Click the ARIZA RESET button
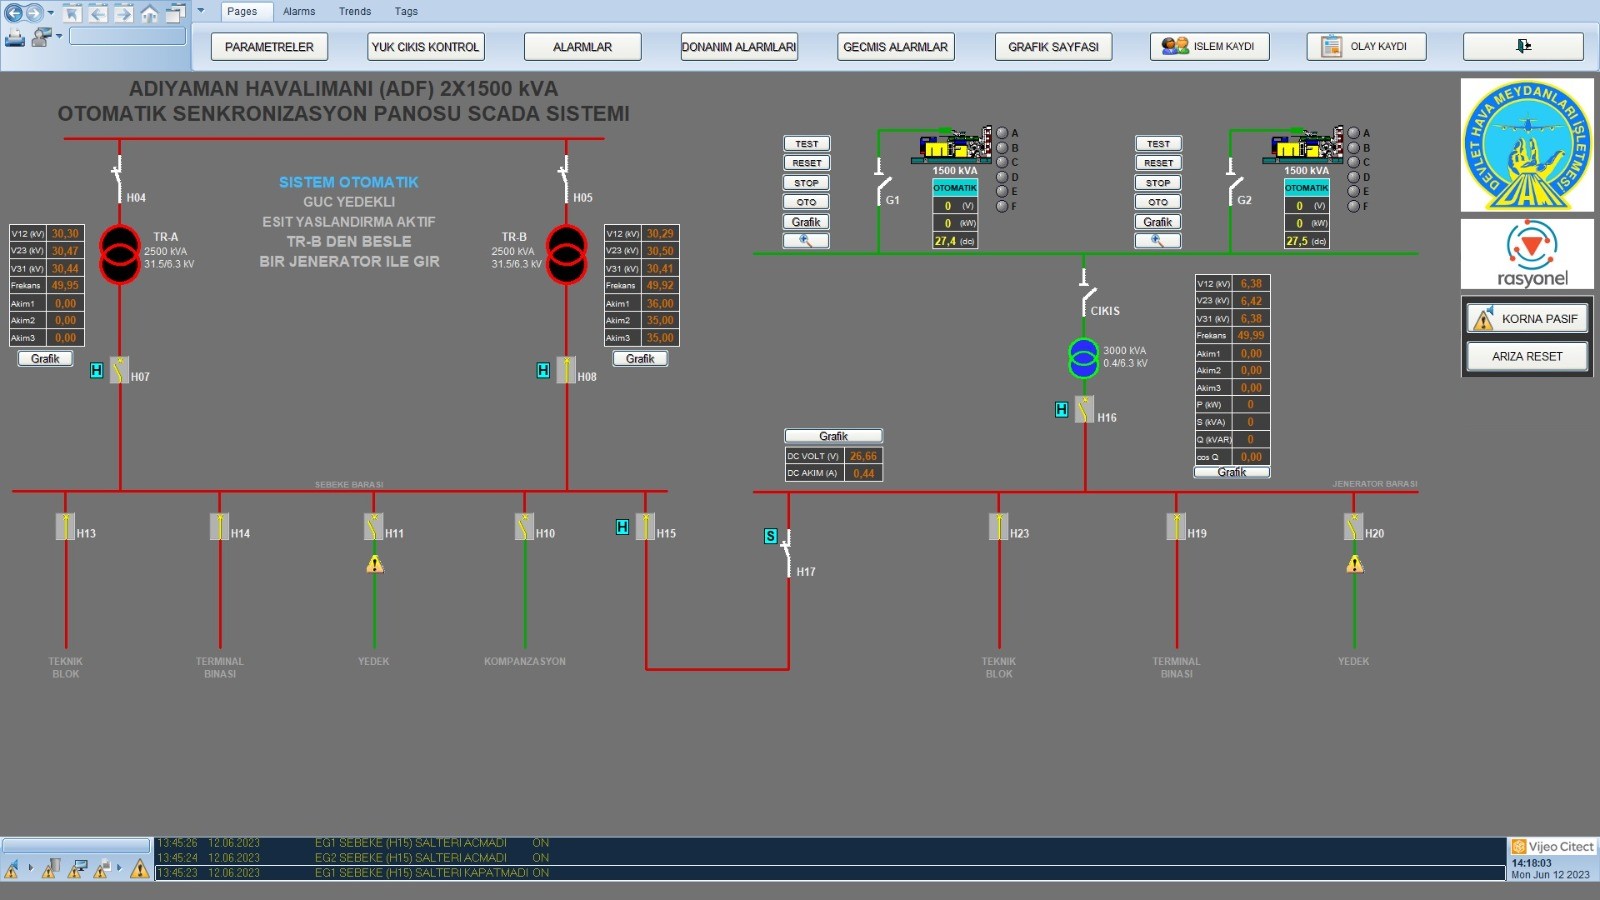 click(1527, 356)
